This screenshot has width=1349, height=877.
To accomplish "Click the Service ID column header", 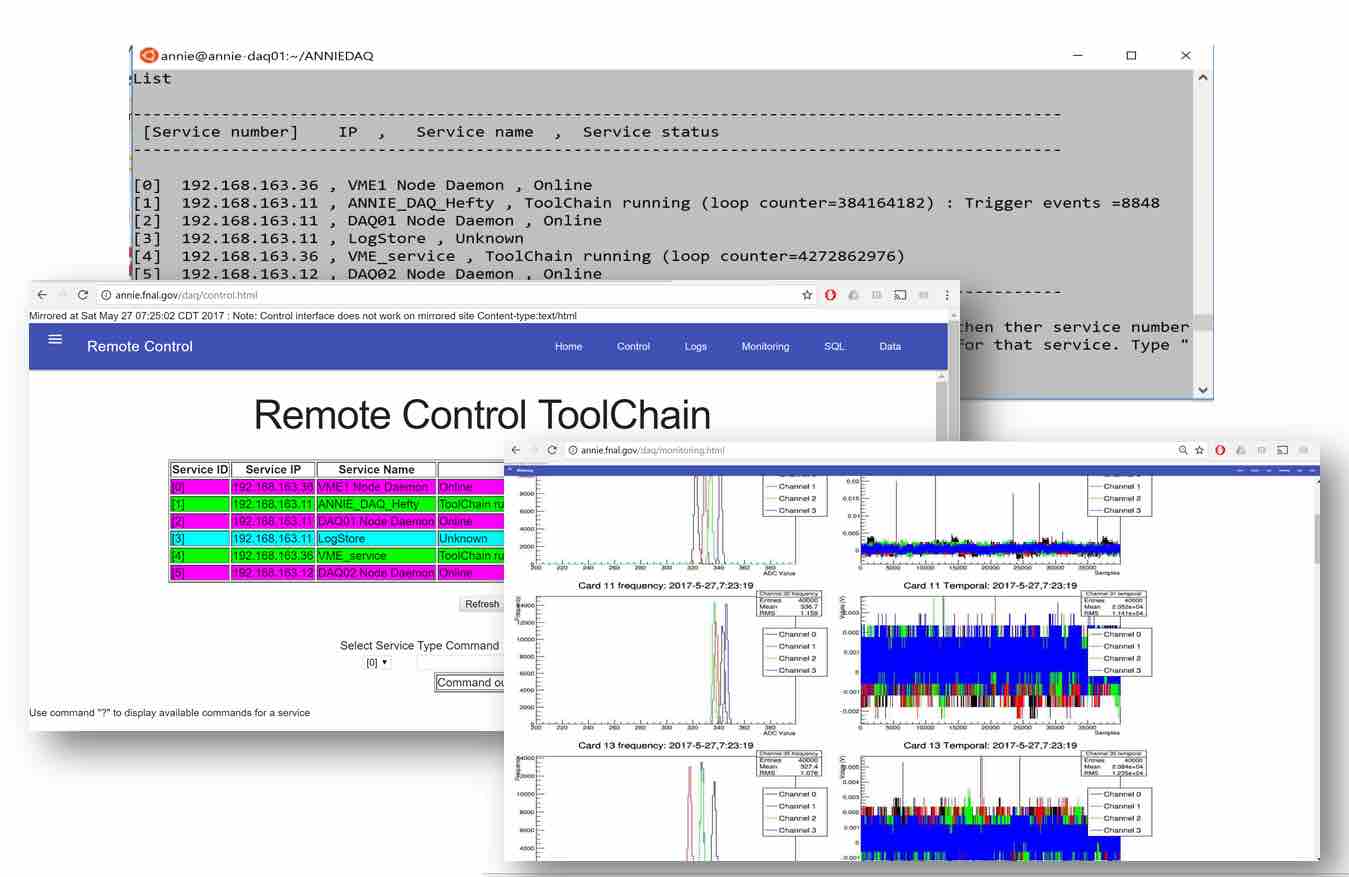I will tap(200, 470).
